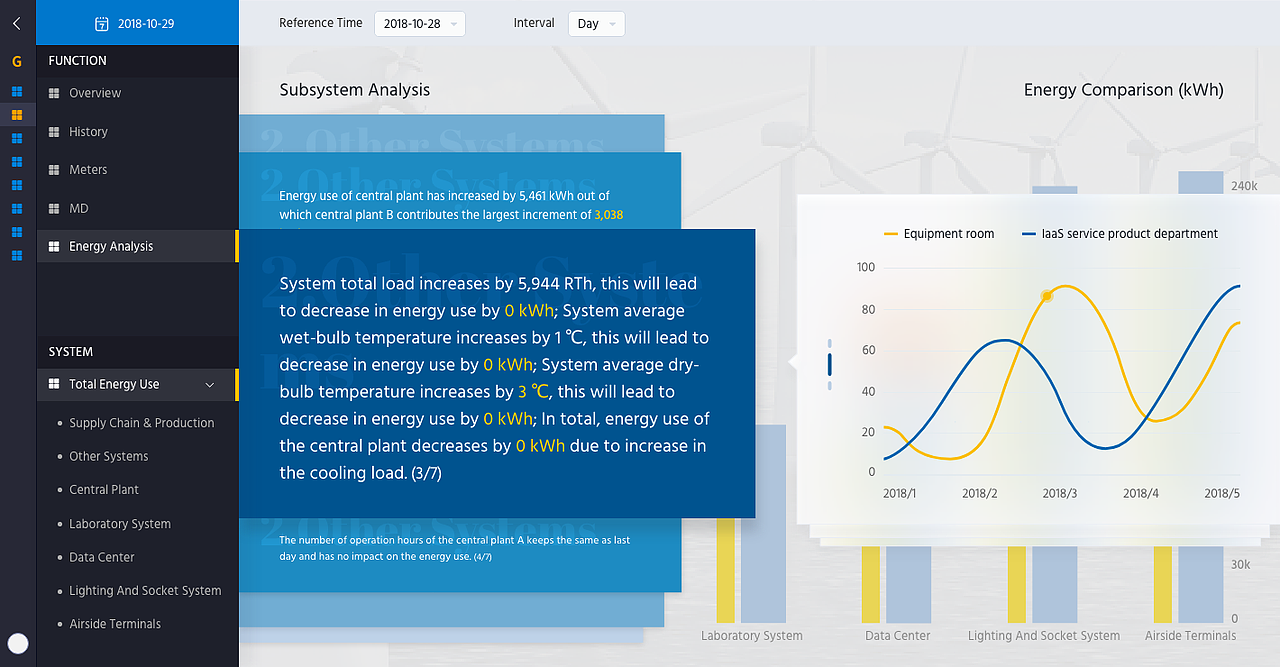The height and width of the screenshot is (667, 1280).
Task: Open Data Center in the system list
Action: (101, 557)
